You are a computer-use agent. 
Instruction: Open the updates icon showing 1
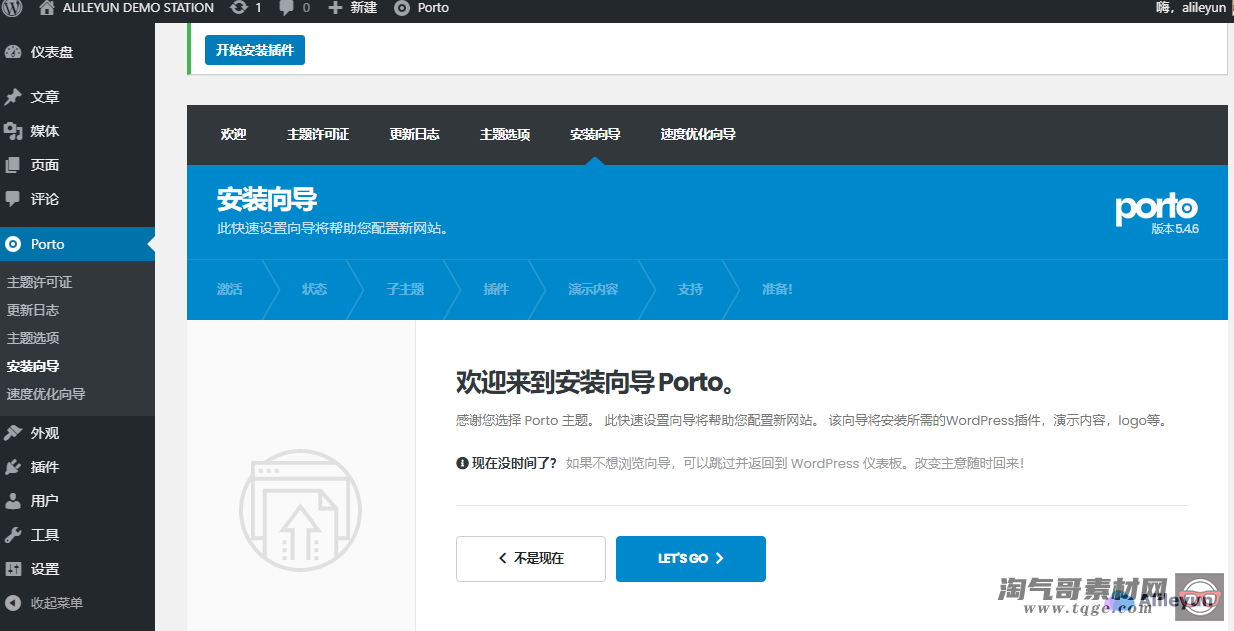point(238,8)
